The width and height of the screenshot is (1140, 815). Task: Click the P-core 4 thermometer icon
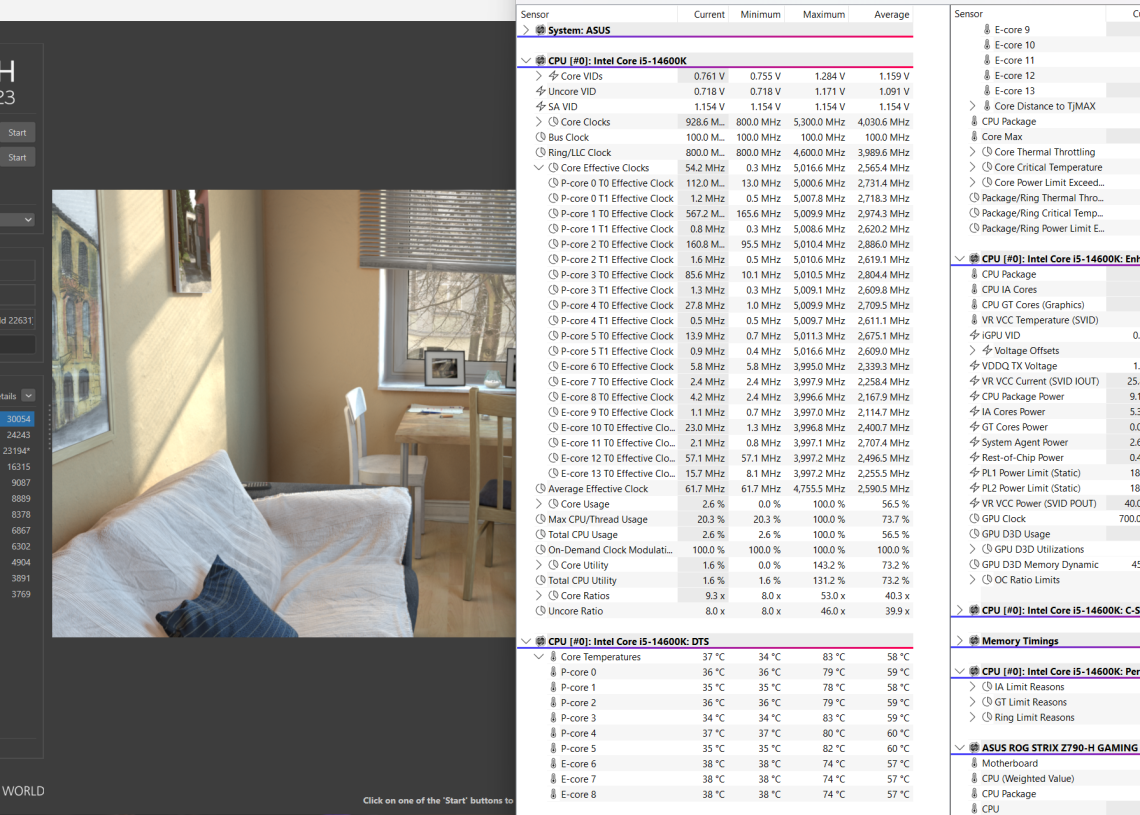553,733
